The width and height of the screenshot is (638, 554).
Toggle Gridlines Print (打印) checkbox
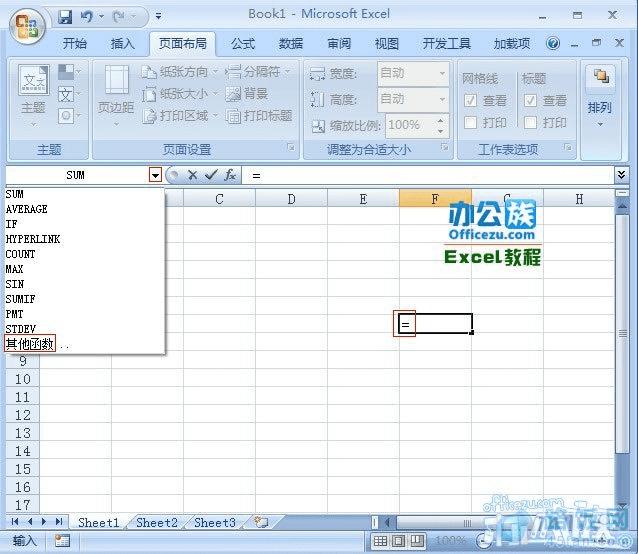470,122
